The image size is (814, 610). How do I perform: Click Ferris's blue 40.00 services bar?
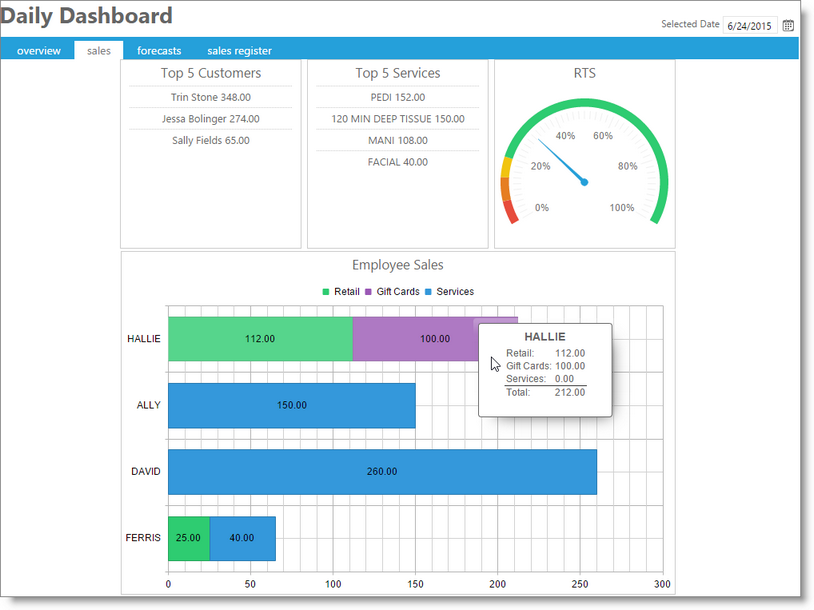point(242,538)
